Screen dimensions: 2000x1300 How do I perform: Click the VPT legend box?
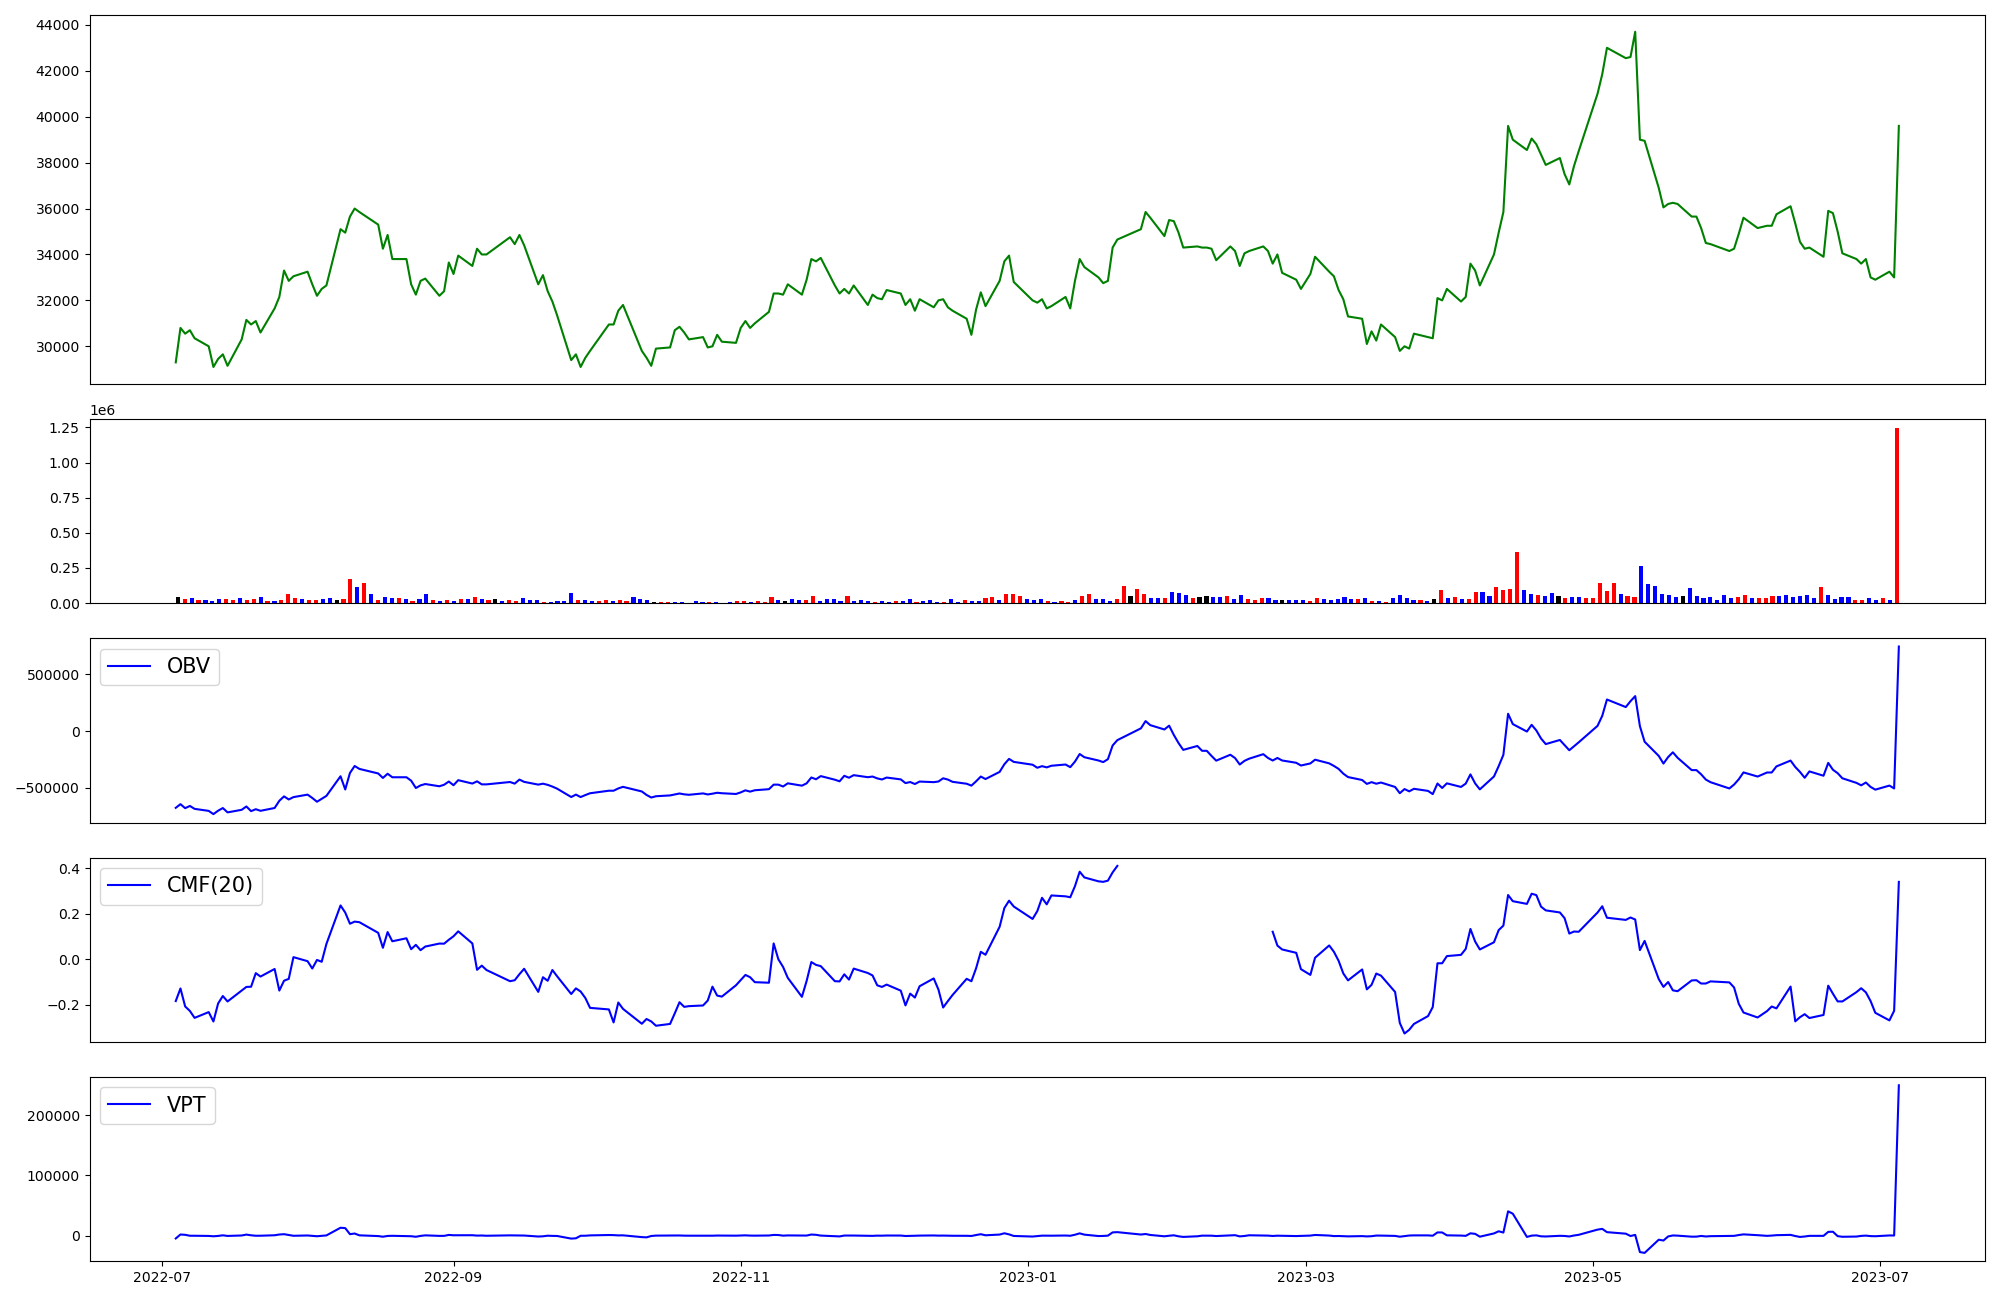(x=158, y=1106)
